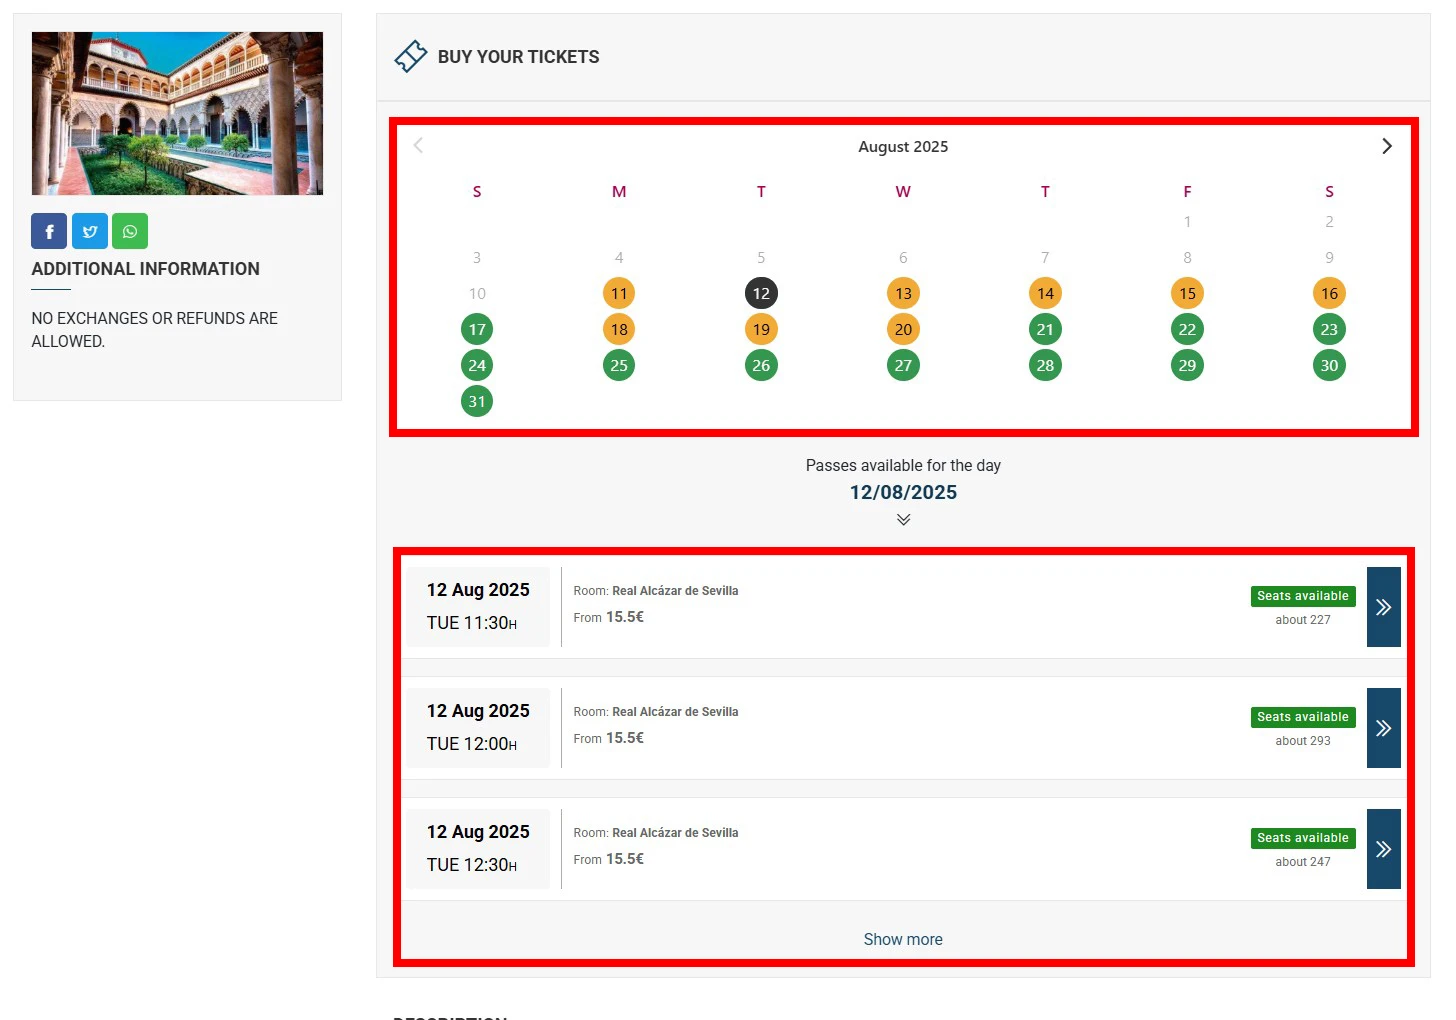The image size is (1456, 1020).
Task: Select the highlighted date 12
Action: point(761,293)
